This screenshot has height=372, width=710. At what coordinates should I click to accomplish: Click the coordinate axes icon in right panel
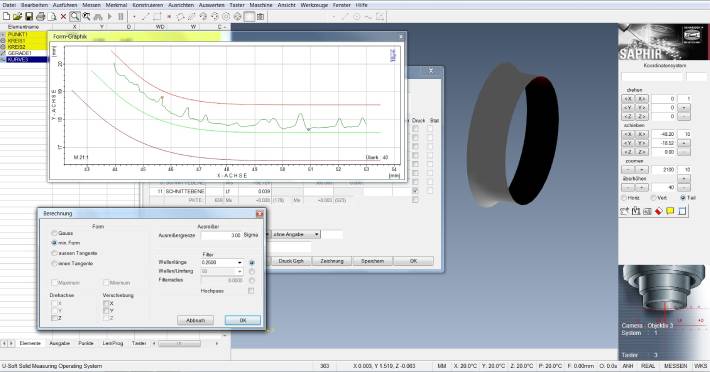625,211
